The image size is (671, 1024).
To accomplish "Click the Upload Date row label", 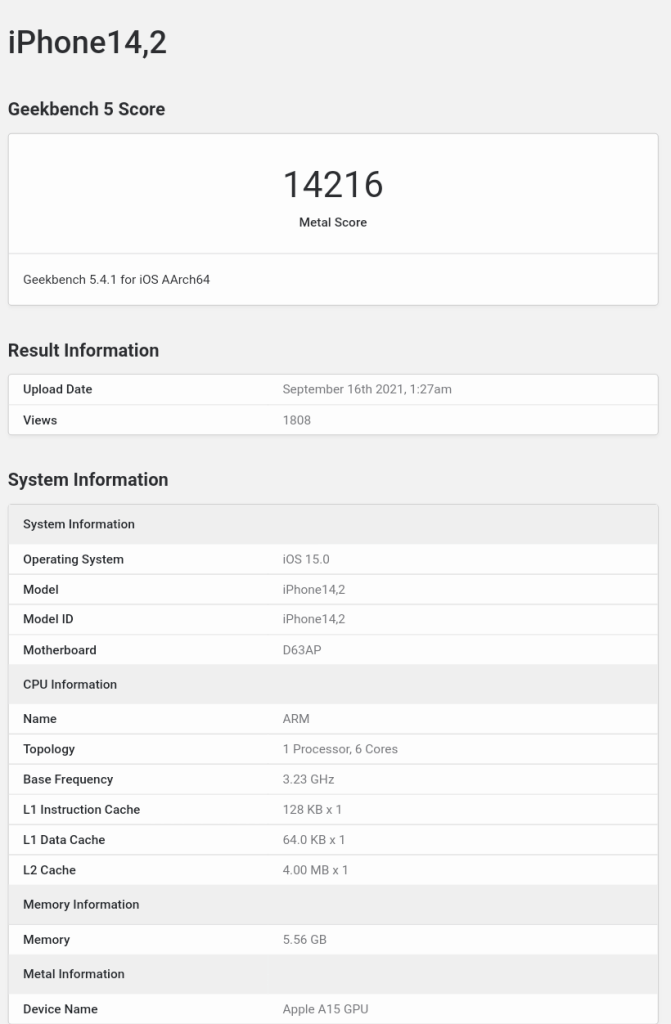I will (x=57, y=389).
